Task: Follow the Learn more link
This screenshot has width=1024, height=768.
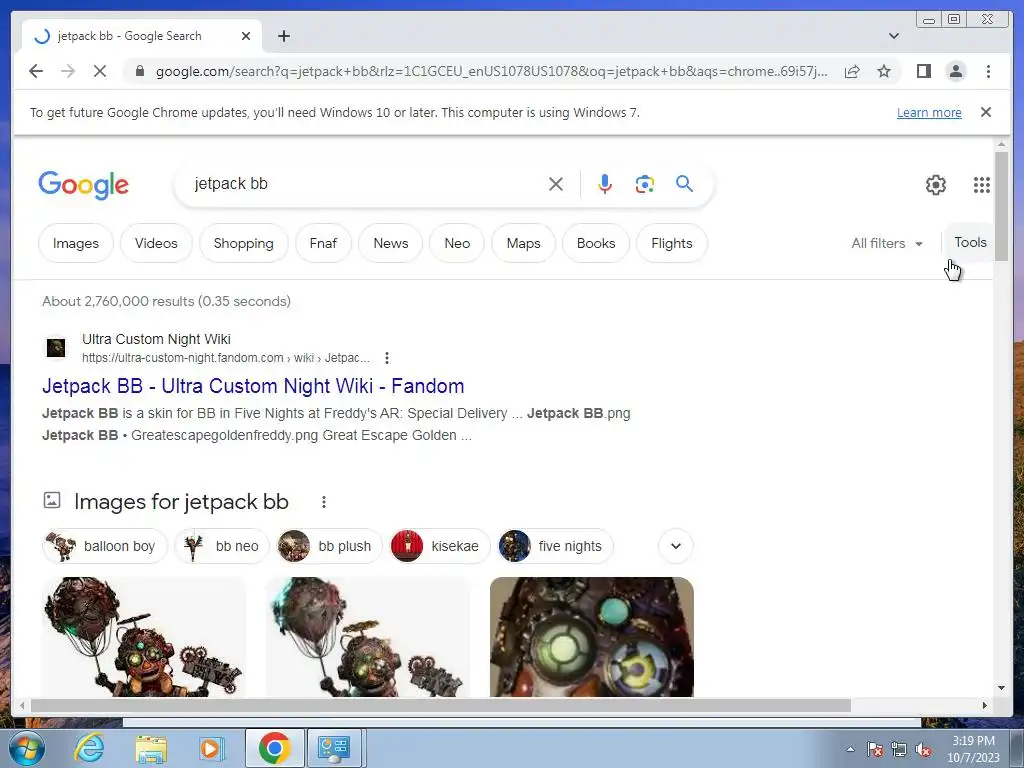Action: (929, 112)
